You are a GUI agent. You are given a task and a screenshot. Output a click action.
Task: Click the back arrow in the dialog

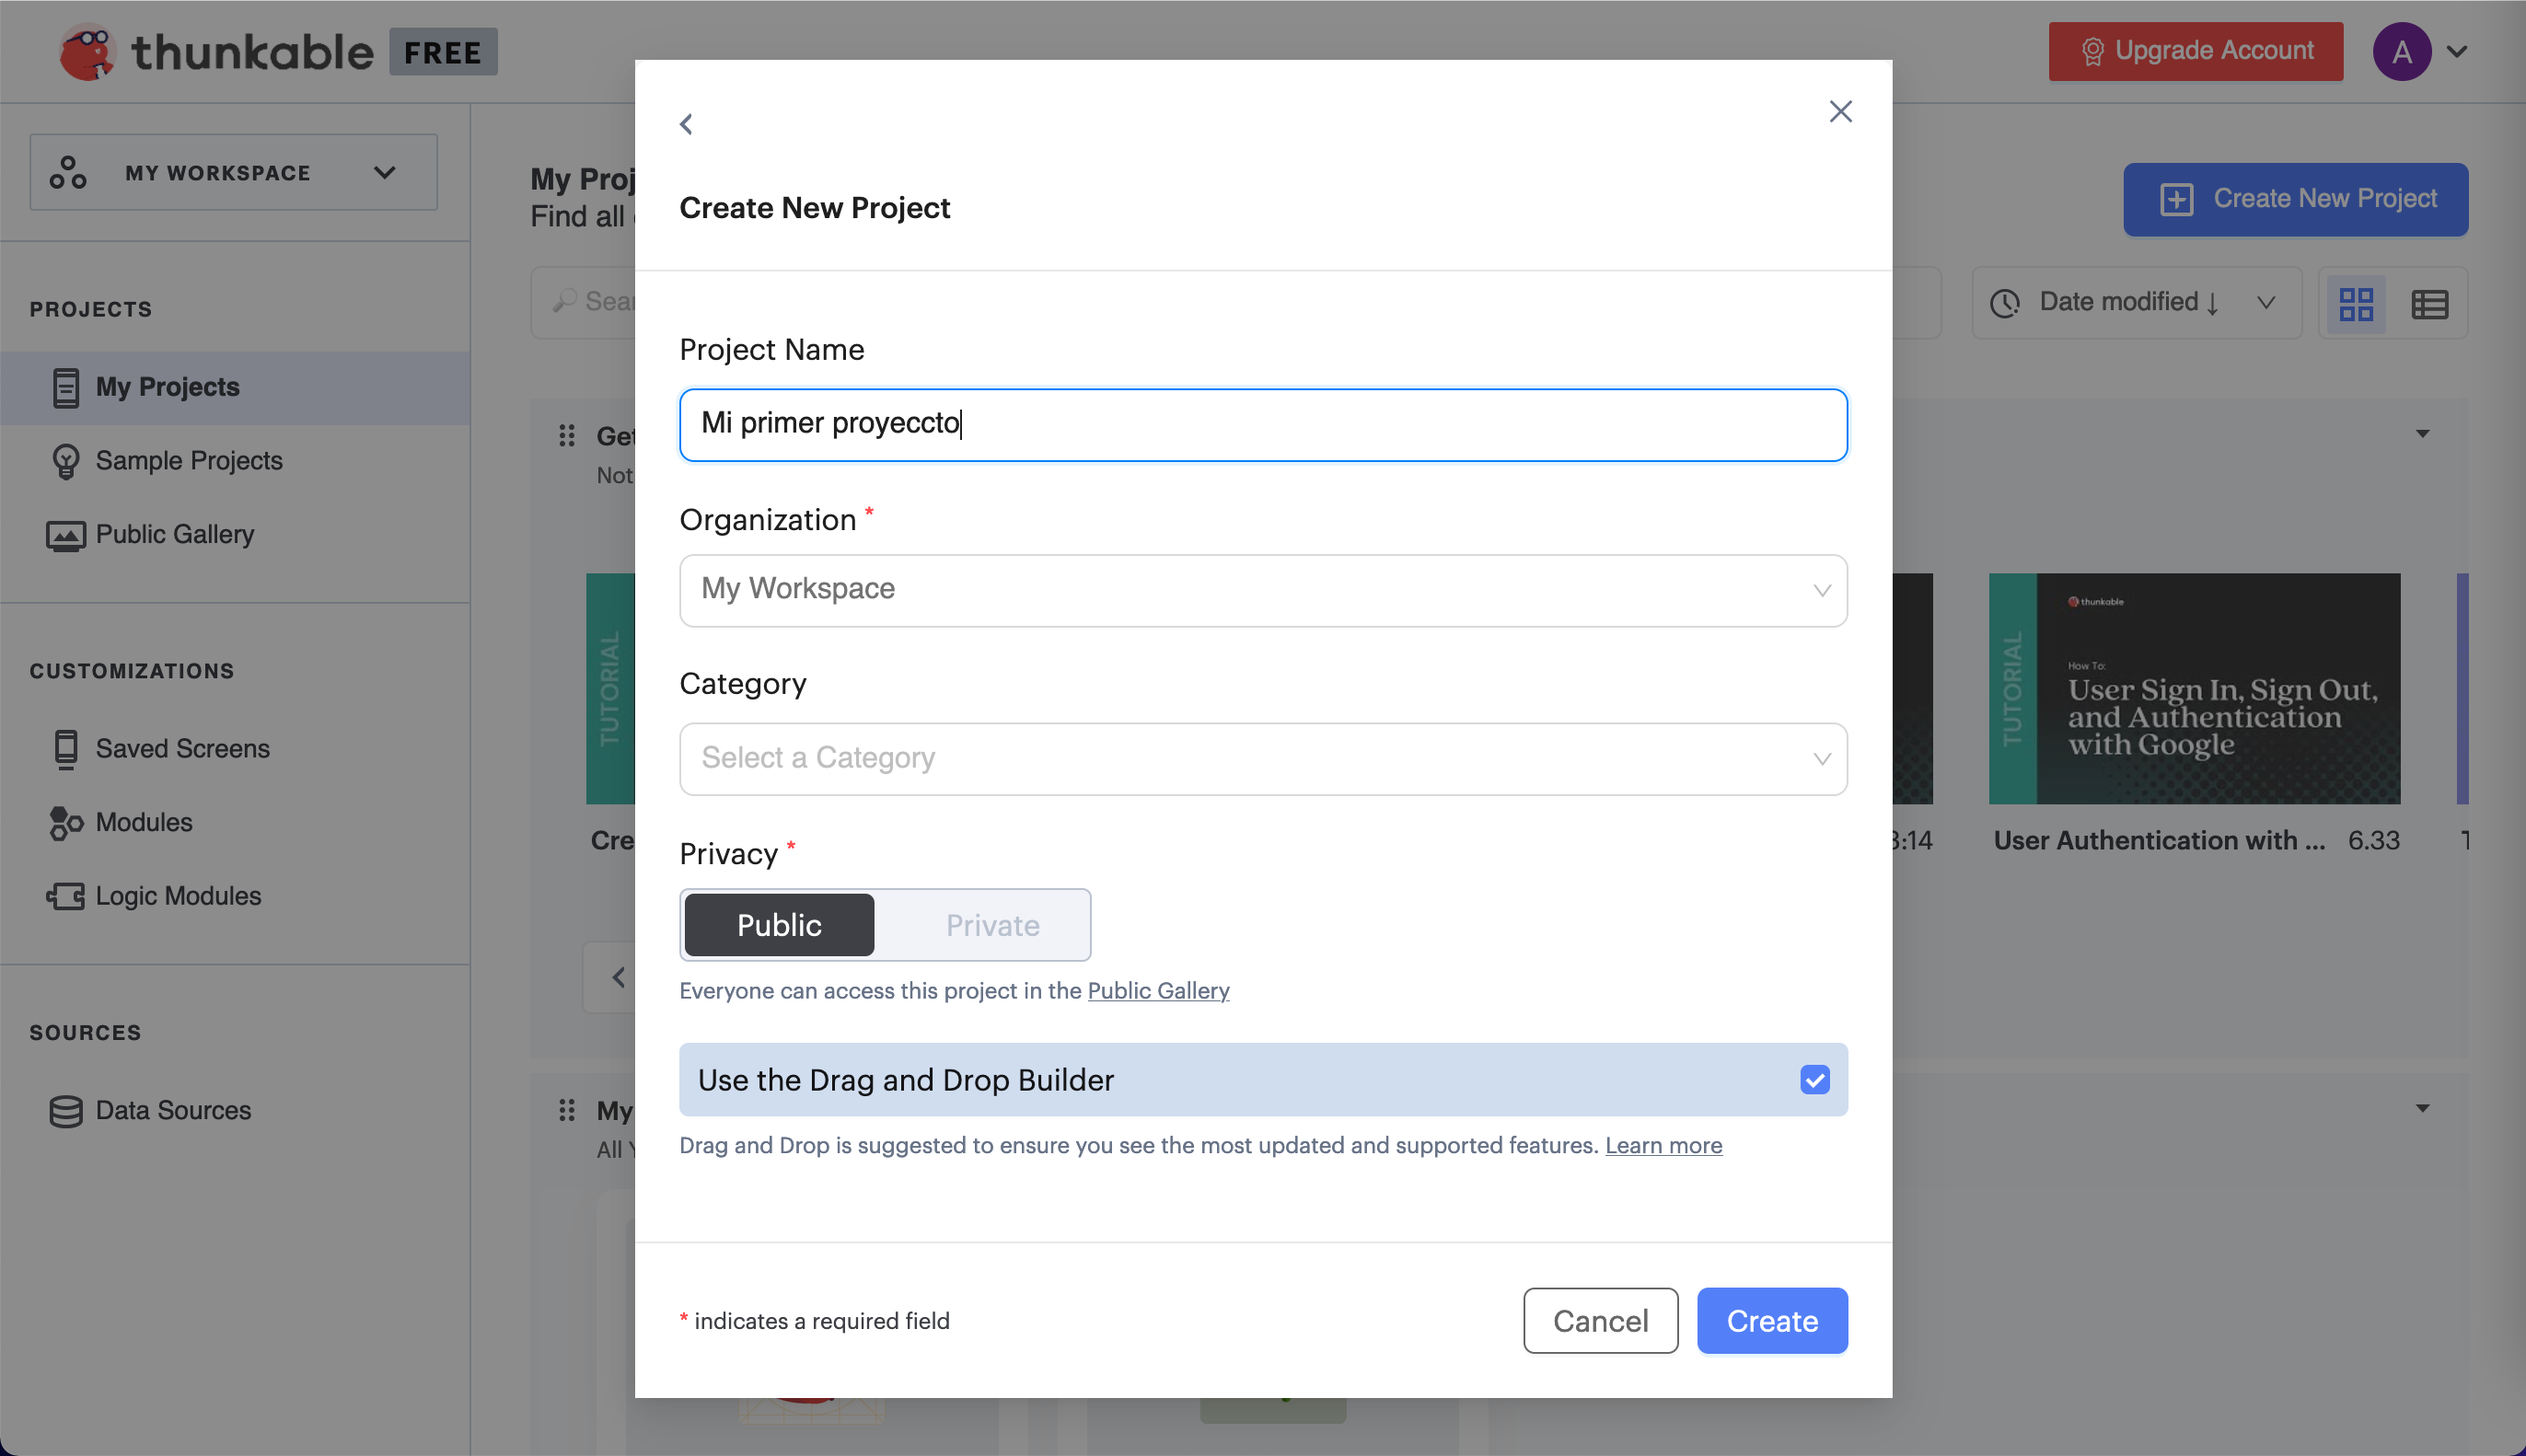click(686, 124)
